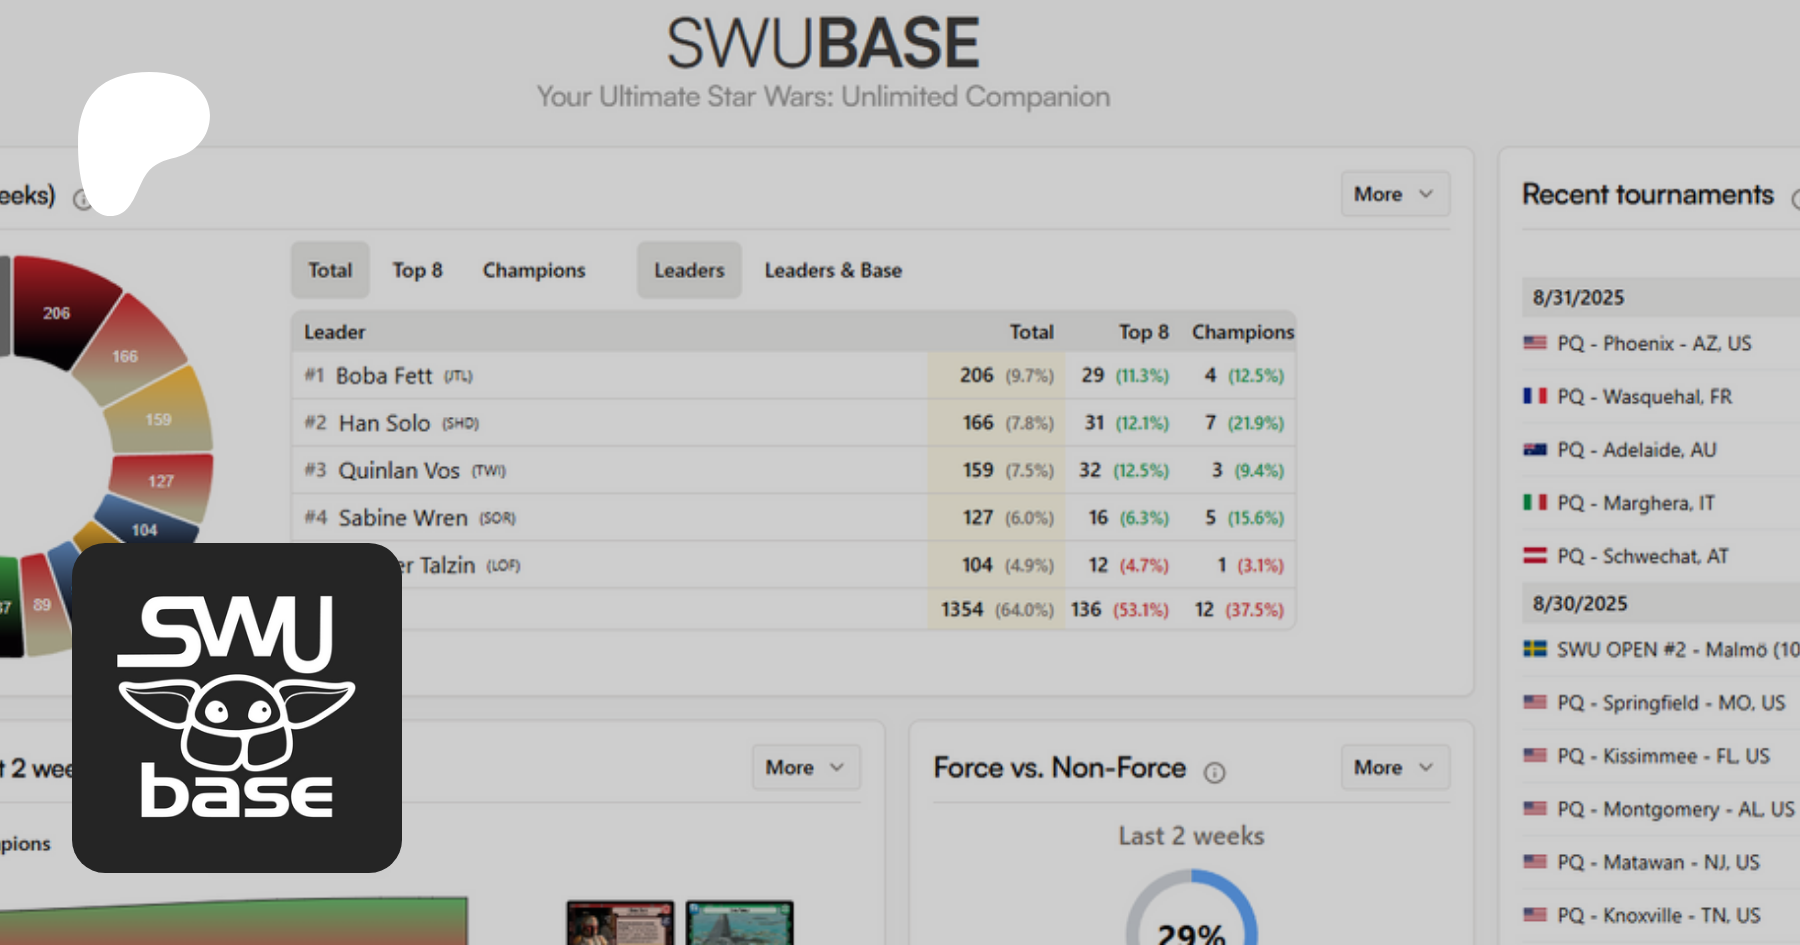Select the Champions tab
This screenshot has height=945, width=1800.
click(x=534, y=270)
